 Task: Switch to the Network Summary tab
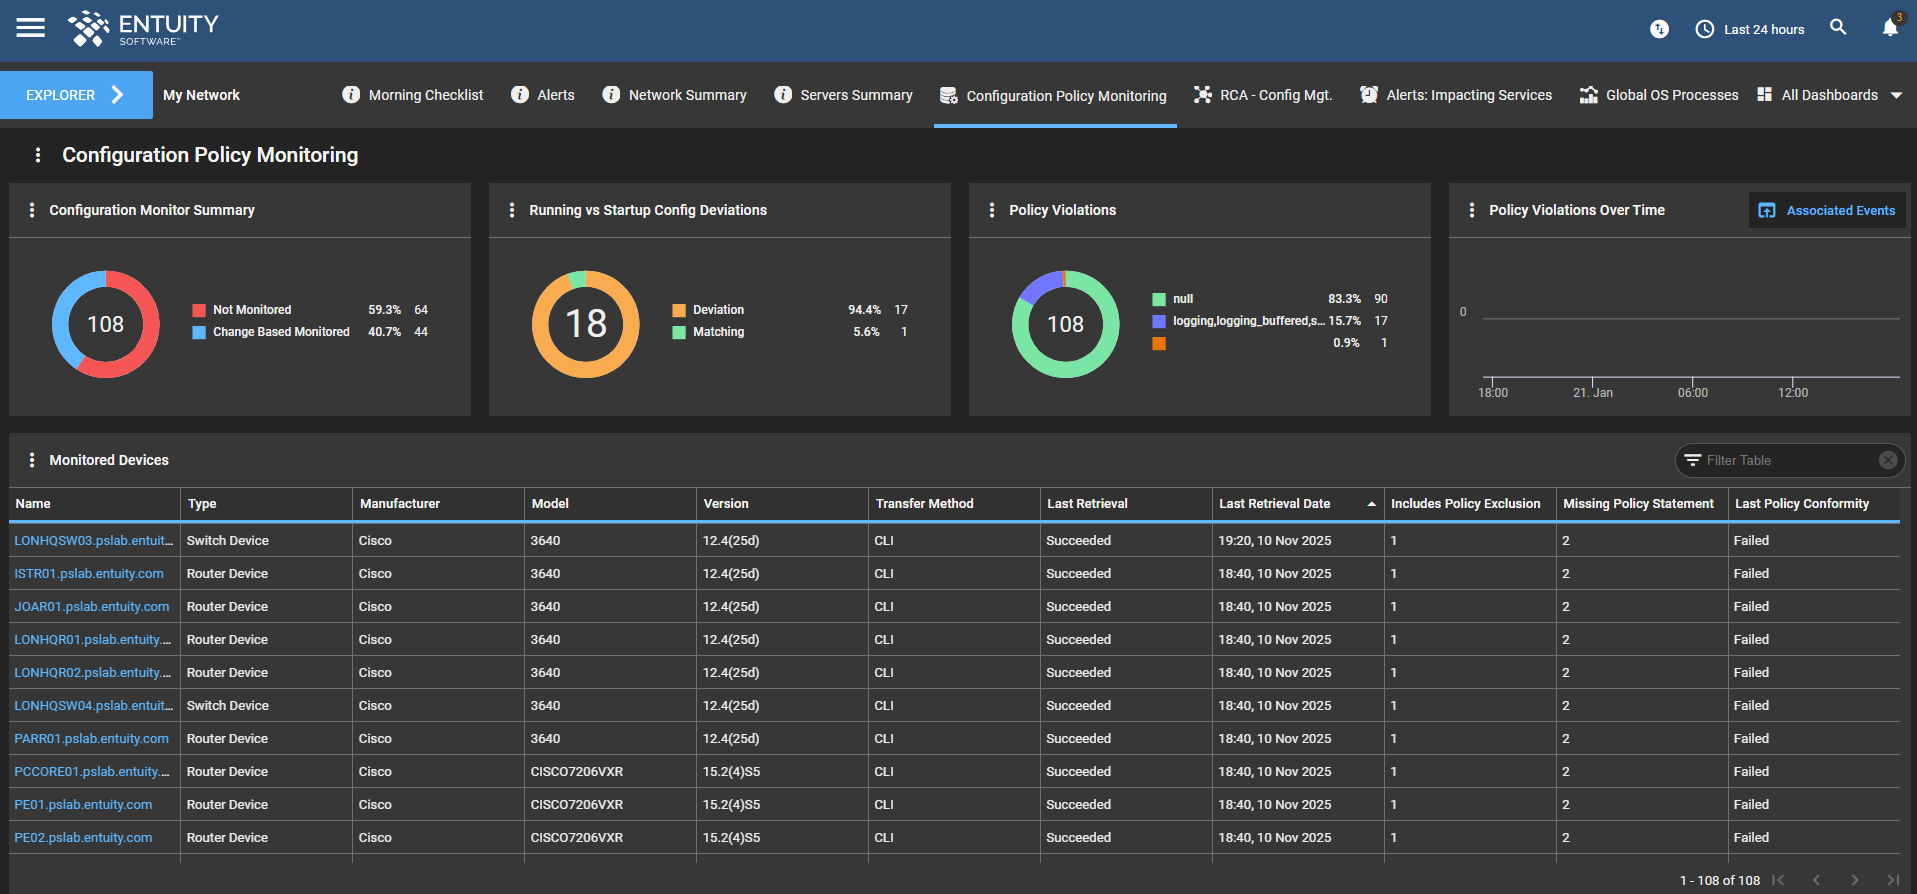(686, 95)
